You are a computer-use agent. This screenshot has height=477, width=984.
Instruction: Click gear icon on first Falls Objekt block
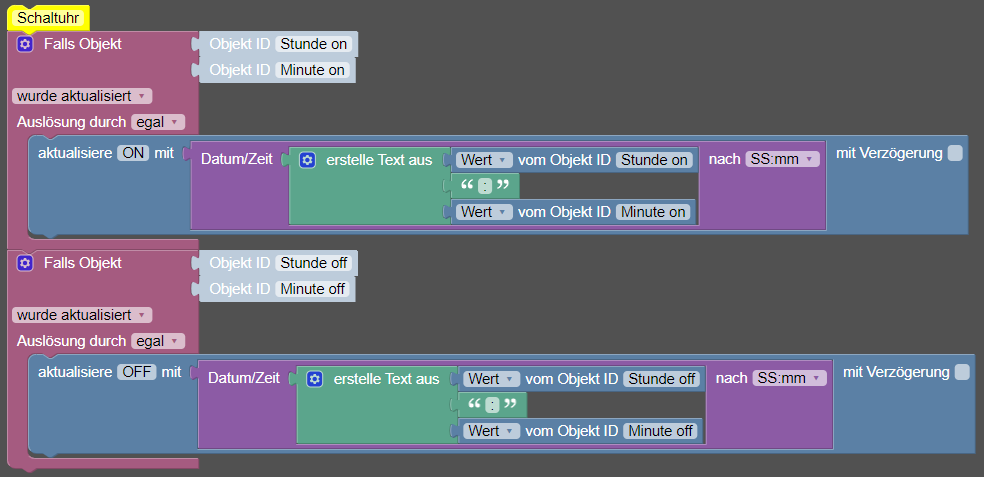(x=25, y=44)
